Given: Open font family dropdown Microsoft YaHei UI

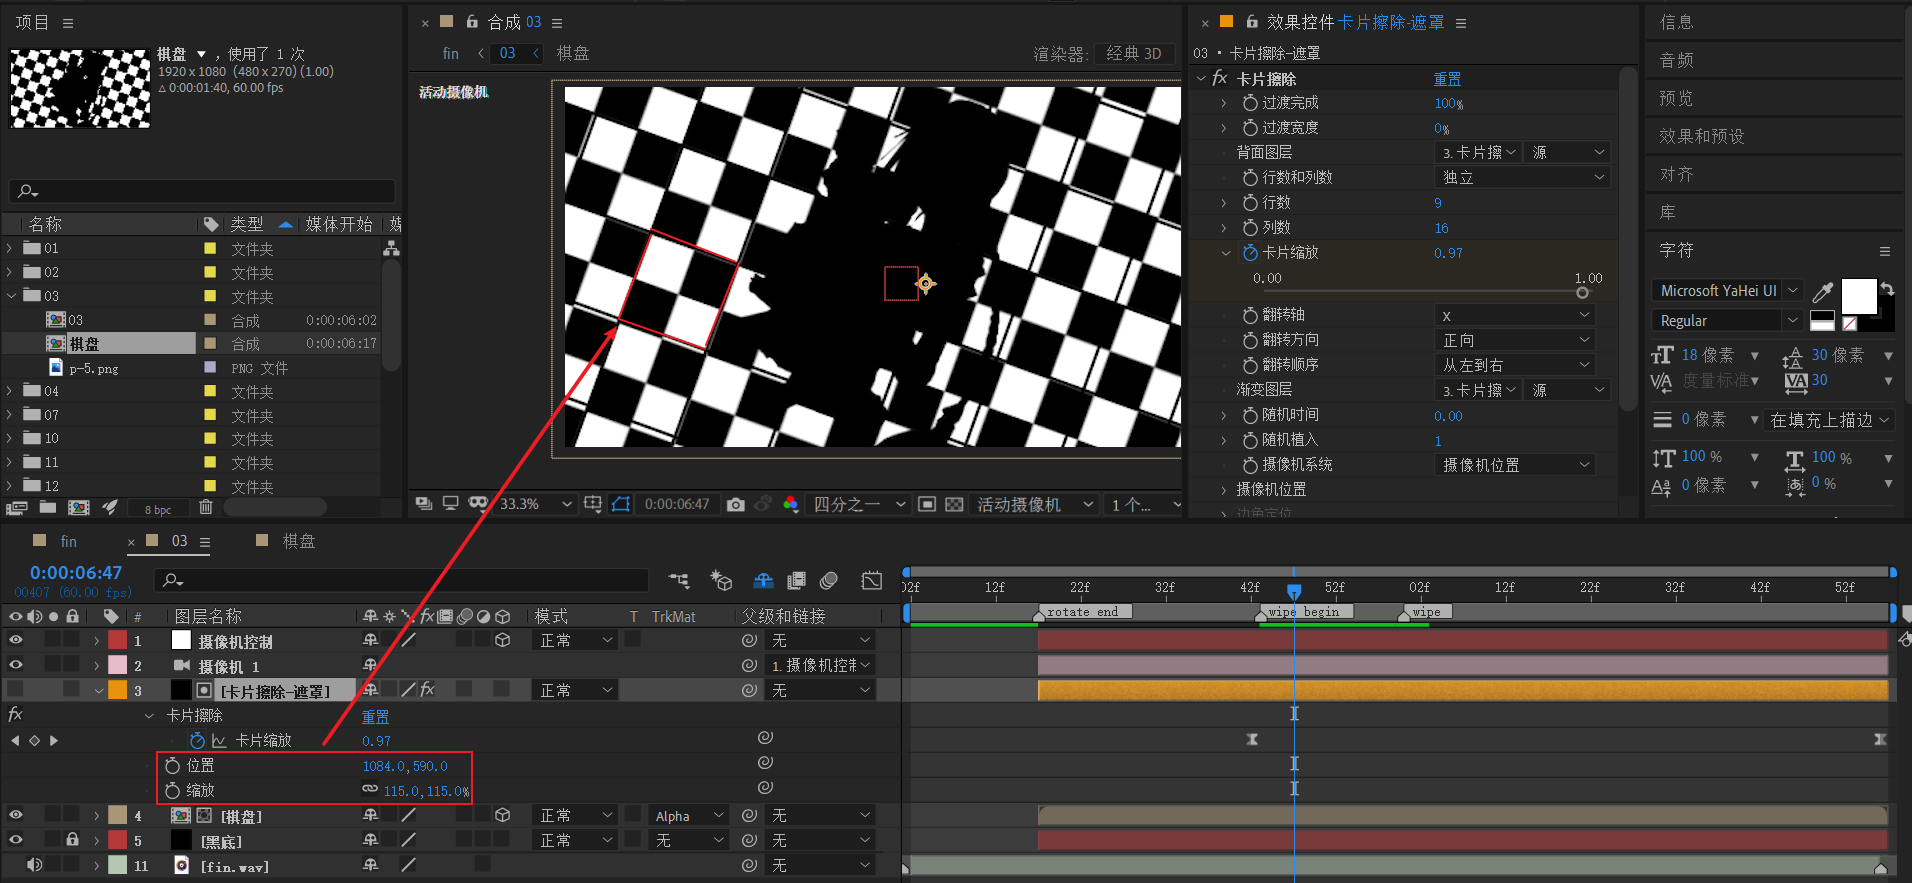Looking at the screenshot, I should pyautogui.click(x=1727, y=291).
